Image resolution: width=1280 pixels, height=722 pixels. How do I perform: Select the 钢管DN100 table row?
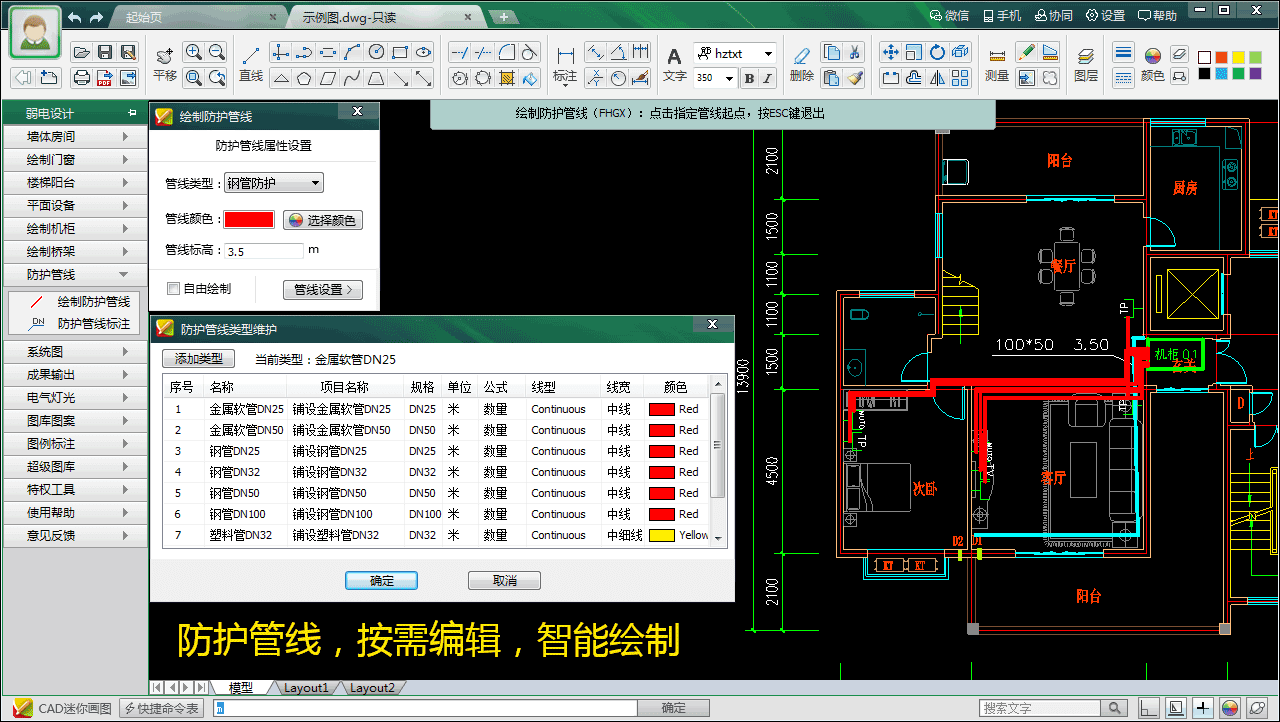[437, 514]
